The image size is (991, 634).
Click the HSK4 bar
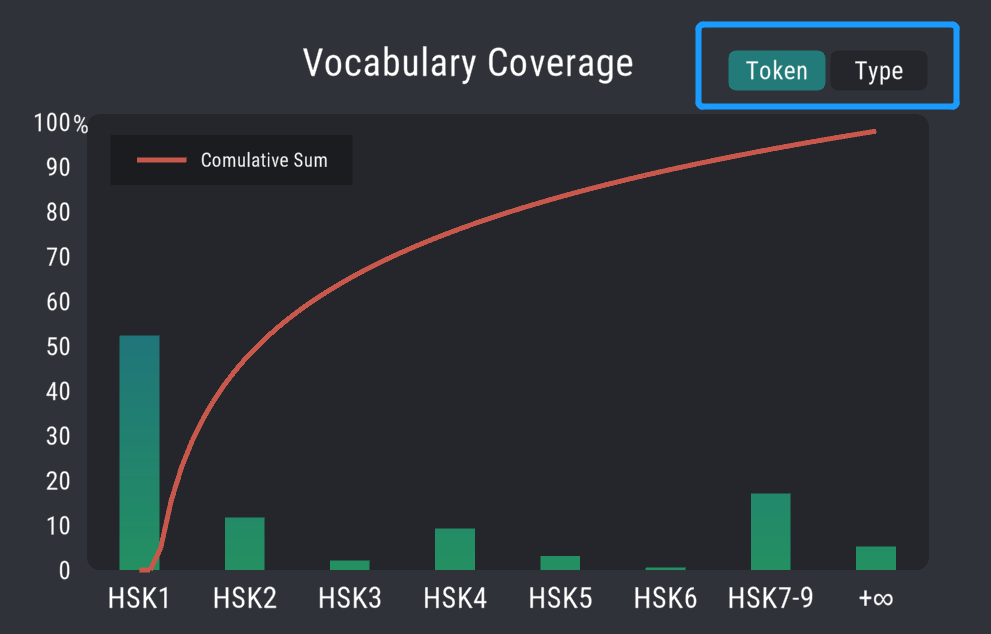point(454,547)
